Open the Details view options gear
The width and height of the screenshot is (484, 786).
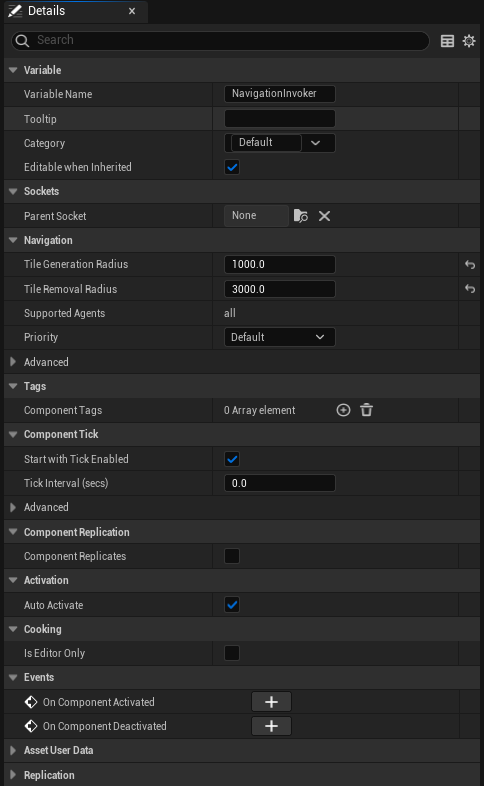pyautogui.click(x=468, y=41)
